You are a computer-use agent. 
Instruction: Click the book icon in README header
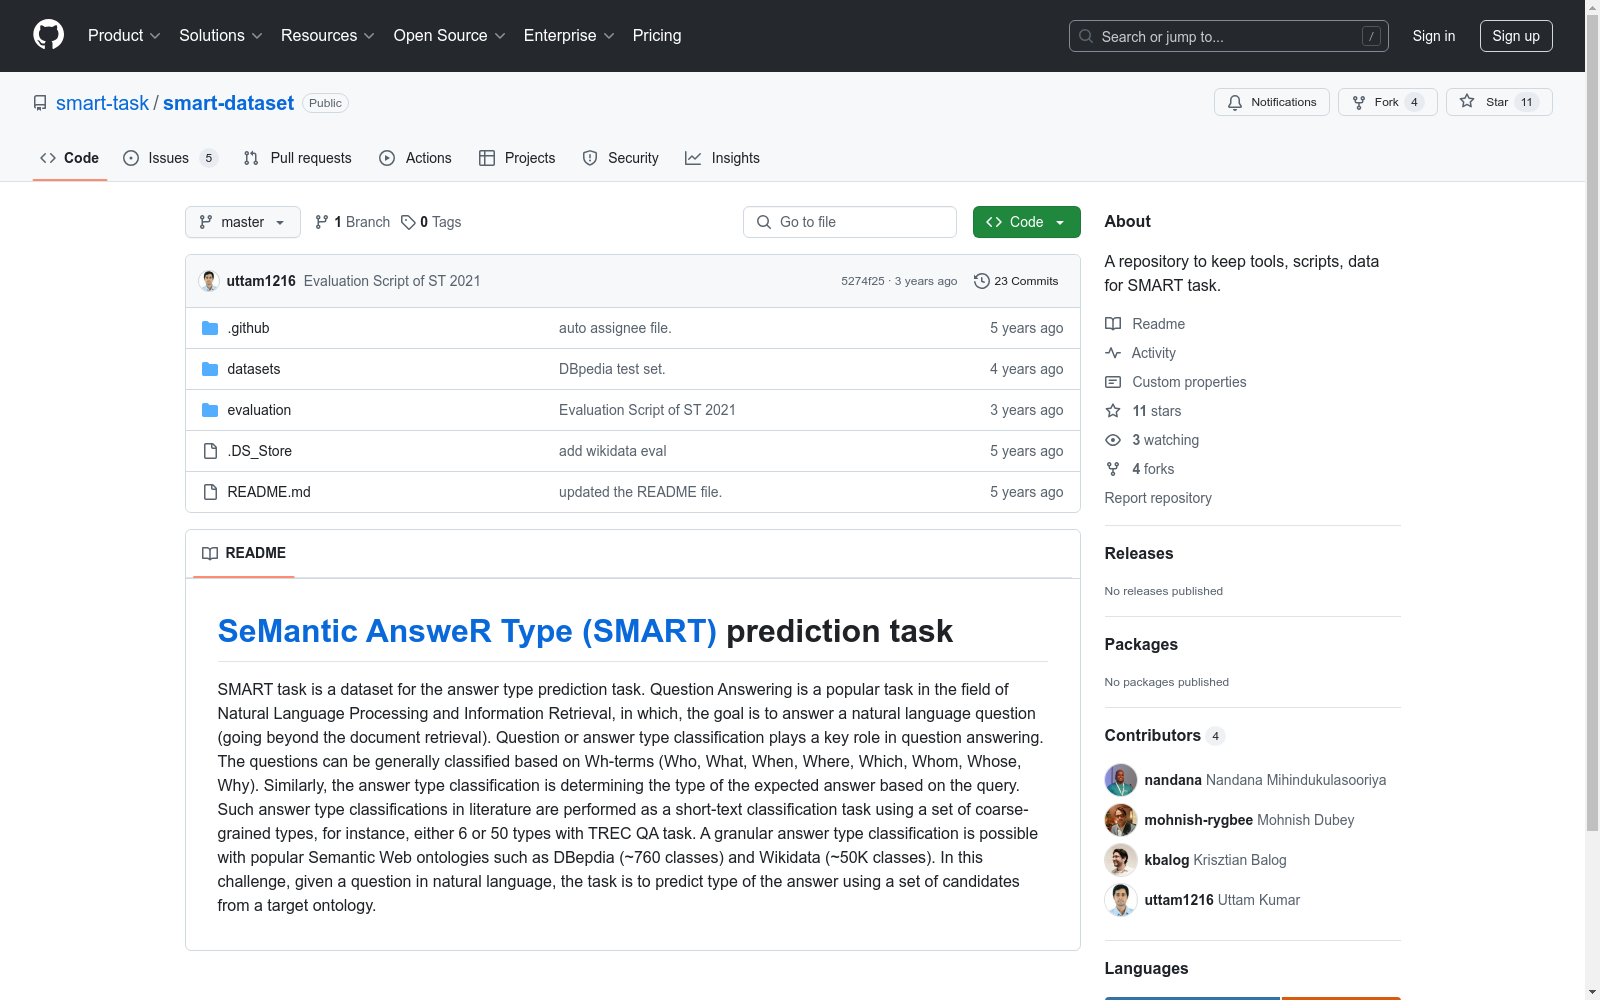coord(210,553)
